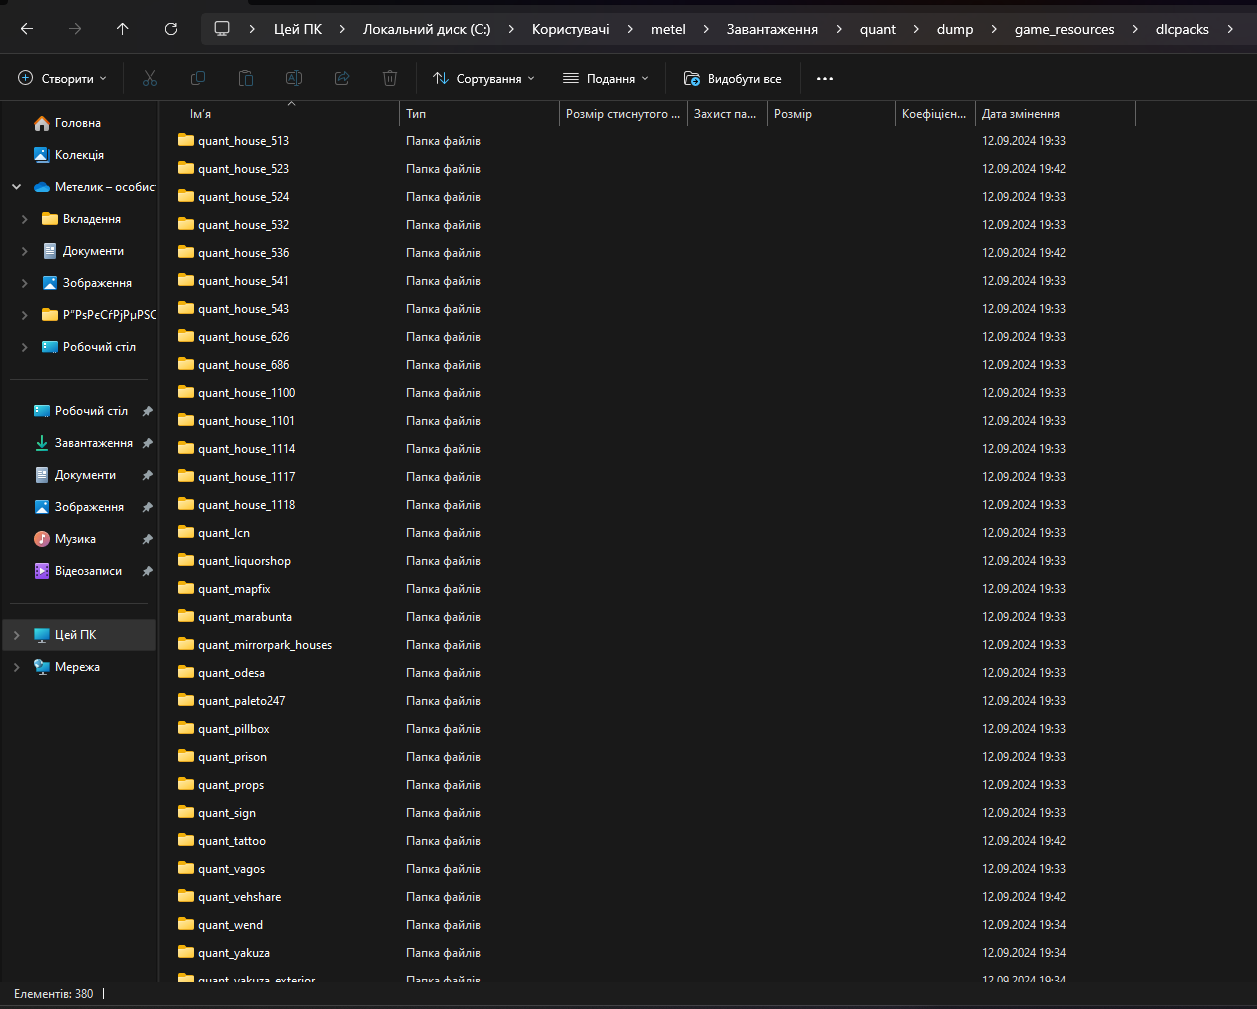
Task: Sort by Коефіцієнт column header
Action: pyautogui.click(x=935, y=114)
